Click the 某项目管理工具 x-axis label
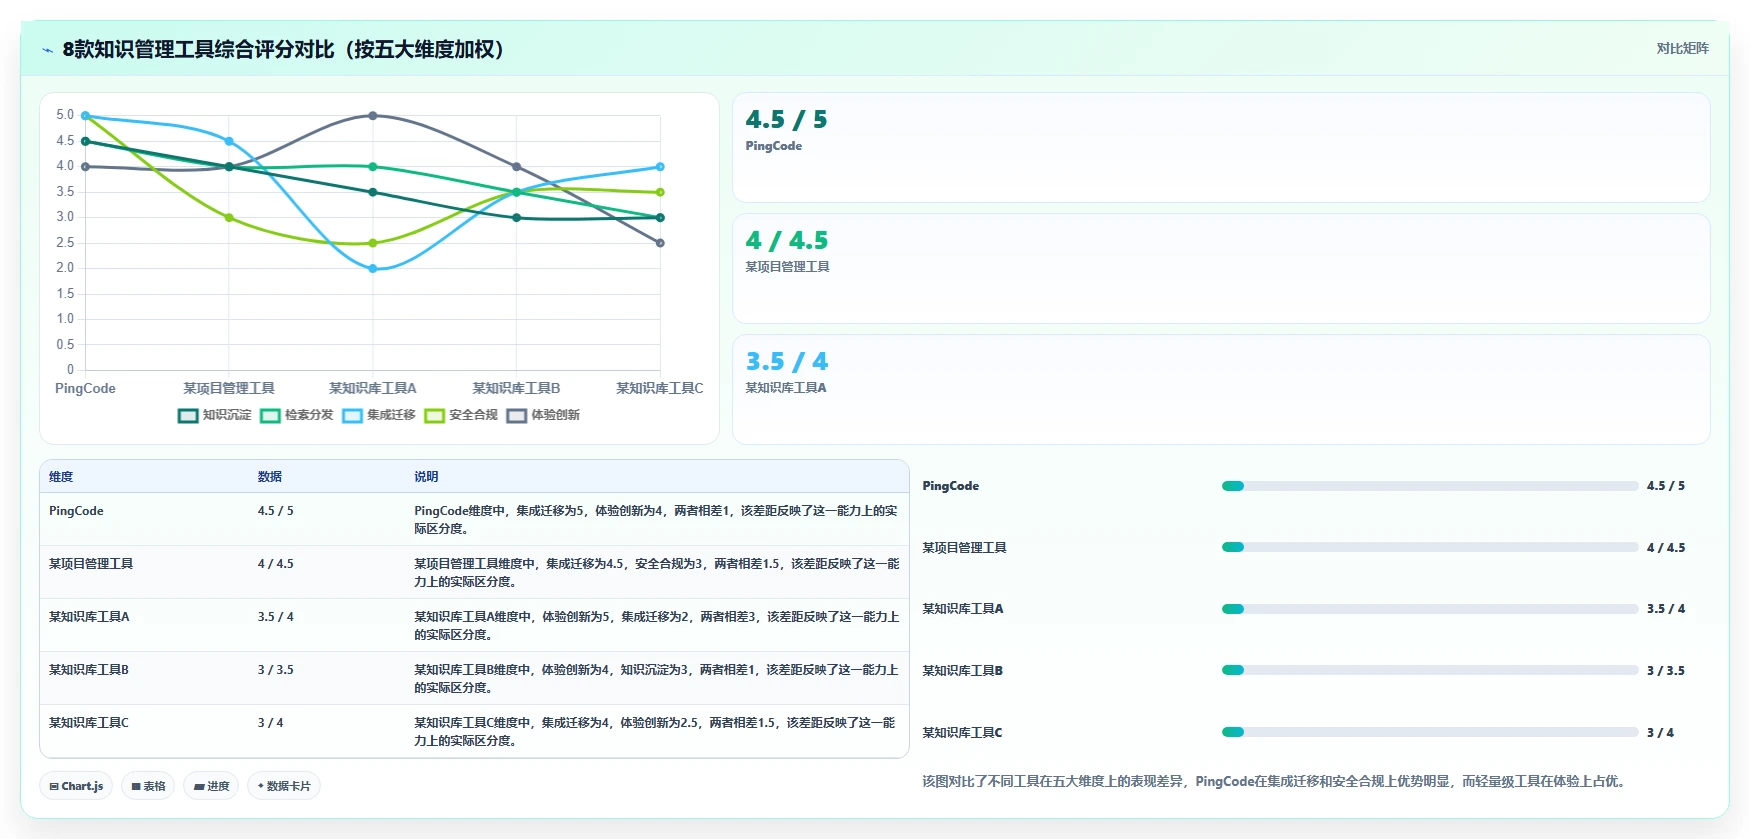Image resolution: width=1750 pixels, height=839 pixels. [x=229, y=389]
